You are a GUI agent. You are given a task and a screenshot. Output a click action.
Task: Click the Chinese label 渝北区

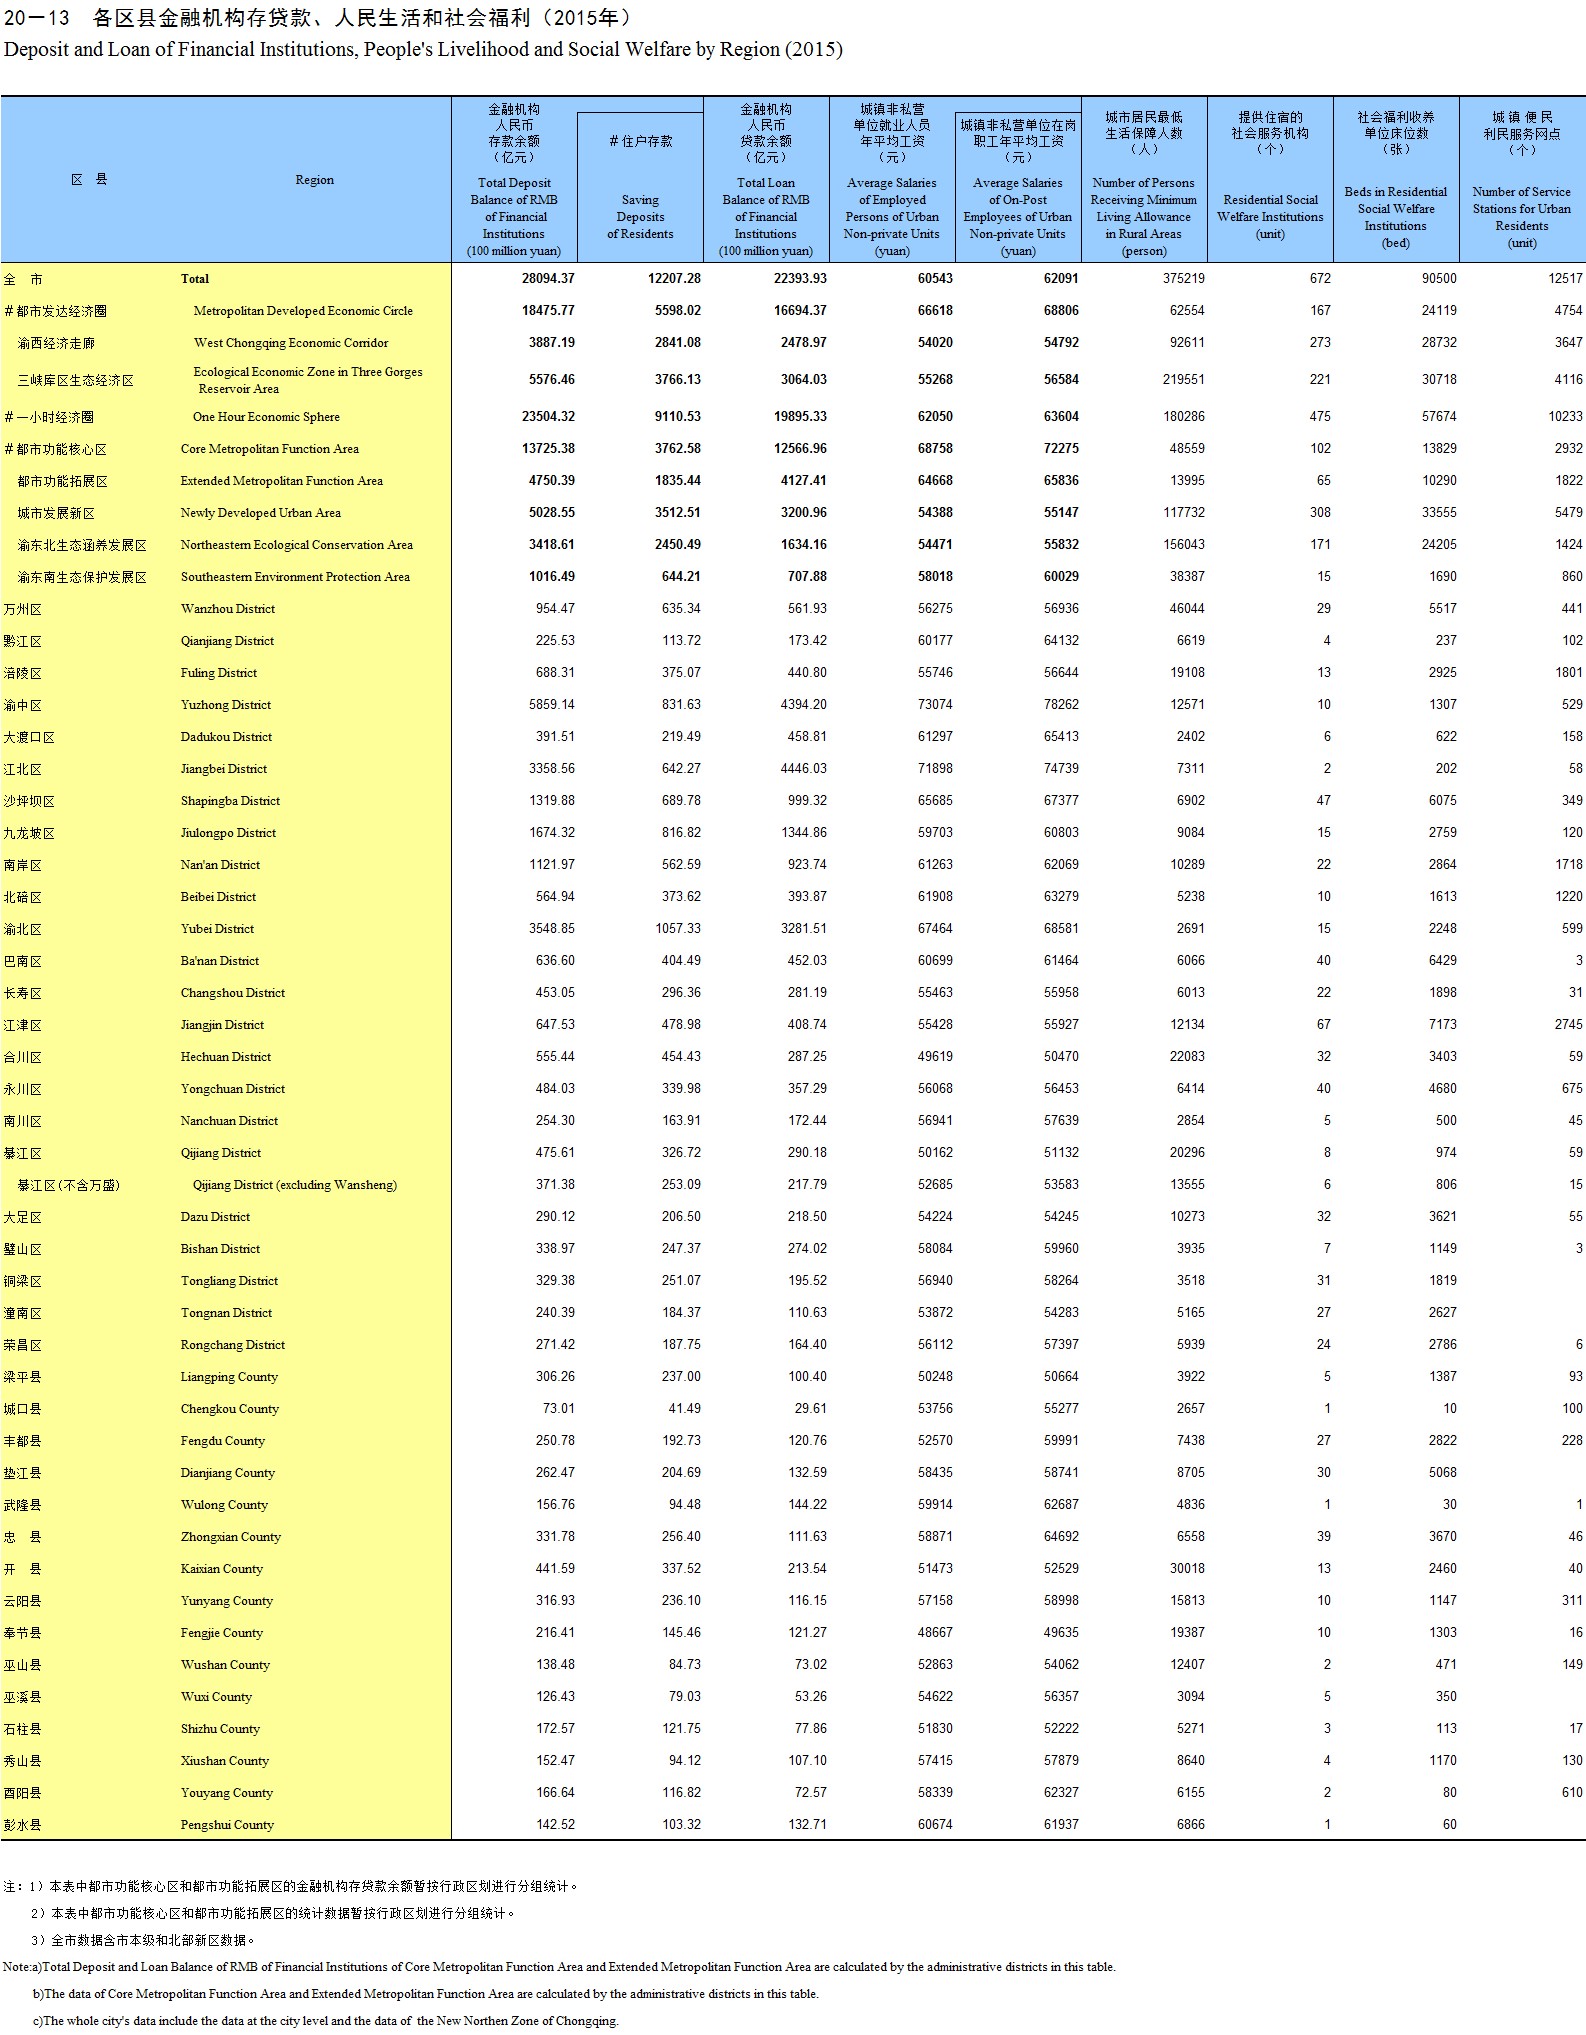(x=23, y=929)
